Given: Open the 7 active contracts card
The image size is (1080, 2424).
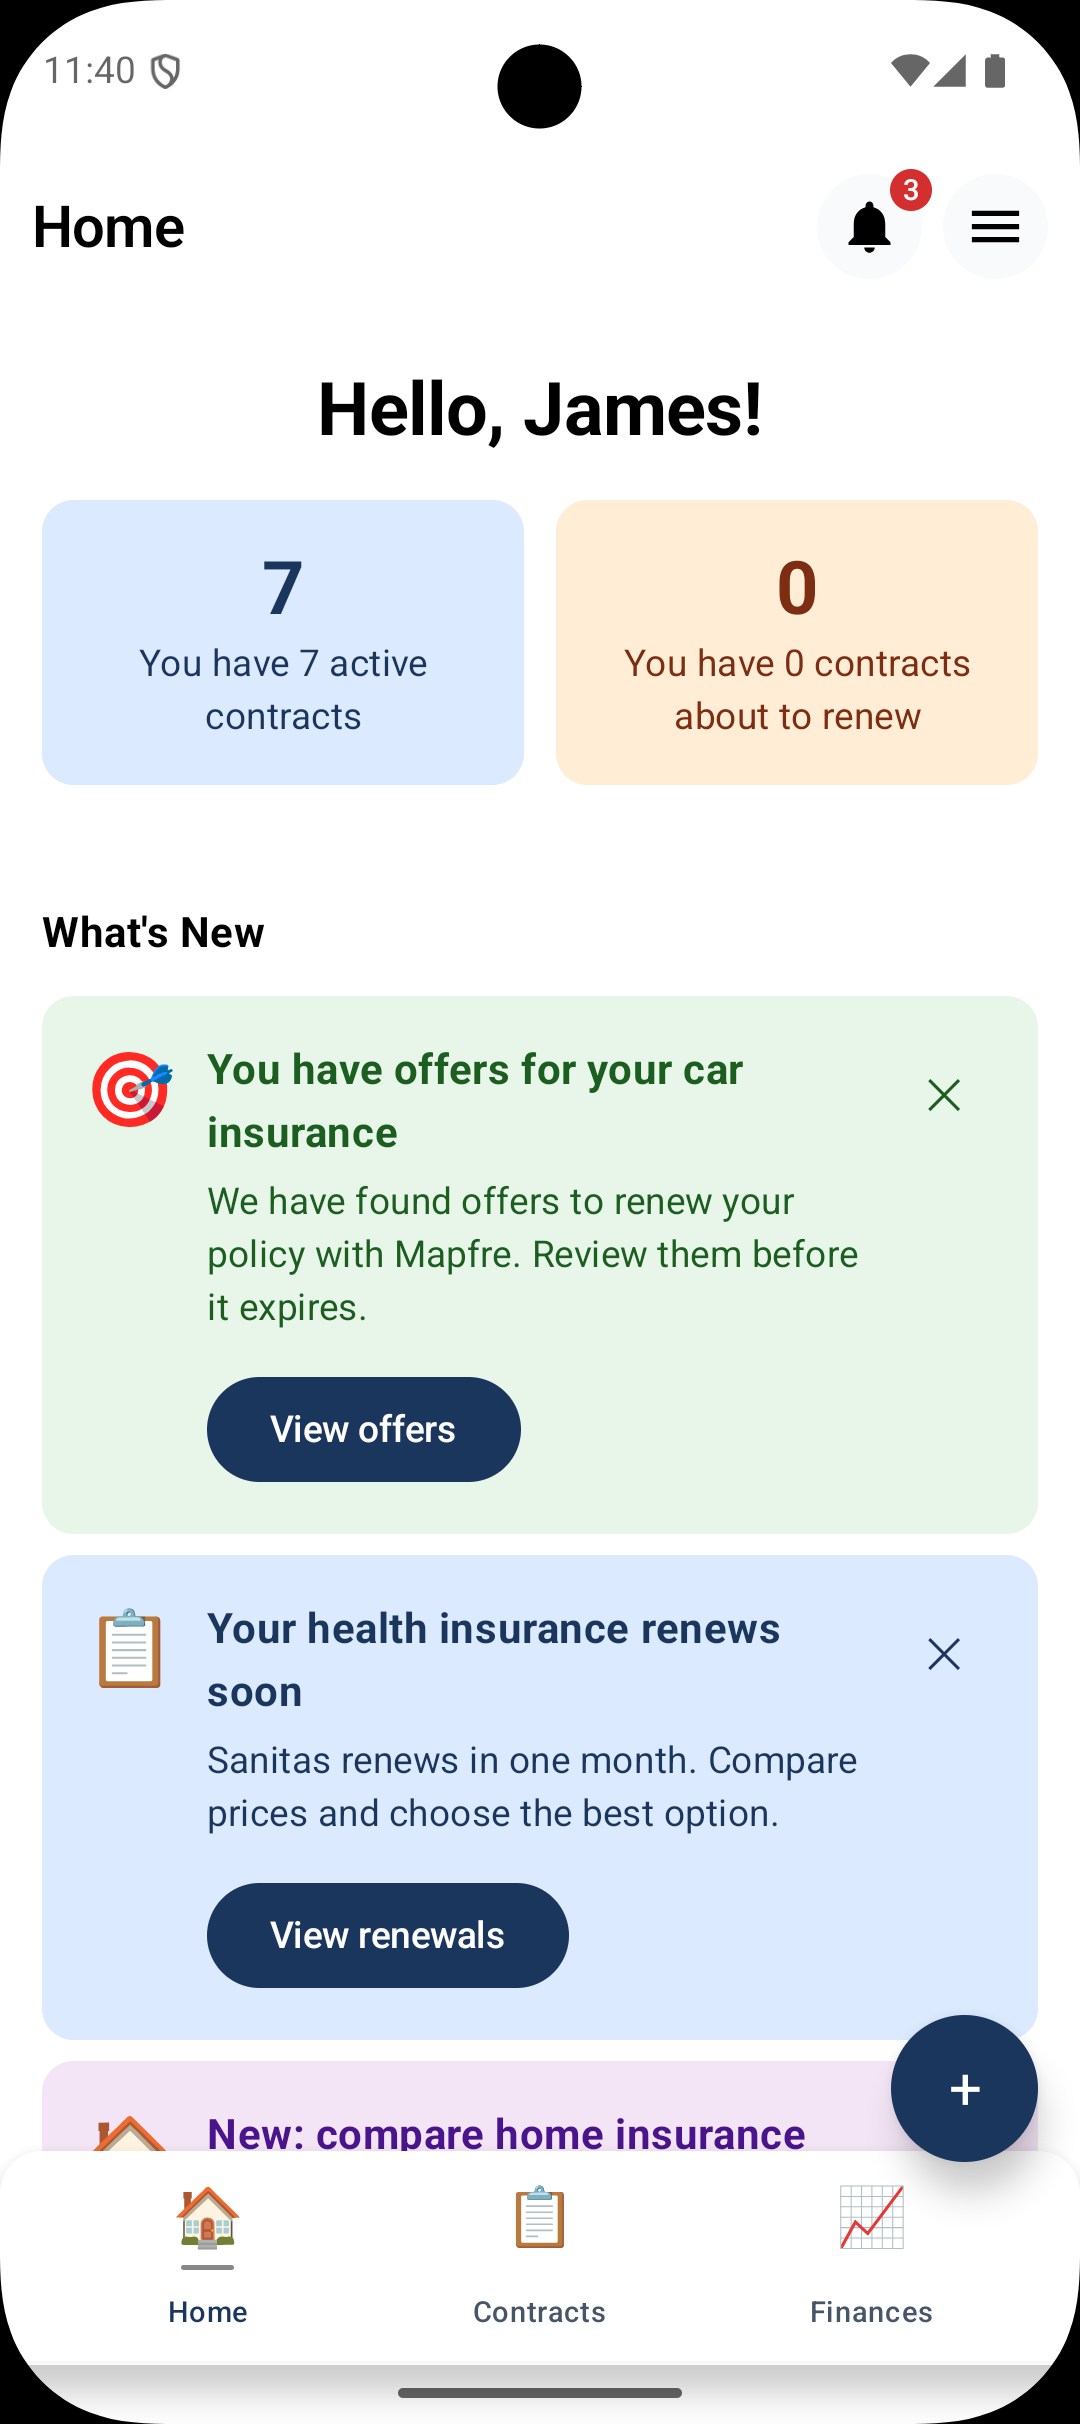Looking at the screenshot, I should [283, 642].
